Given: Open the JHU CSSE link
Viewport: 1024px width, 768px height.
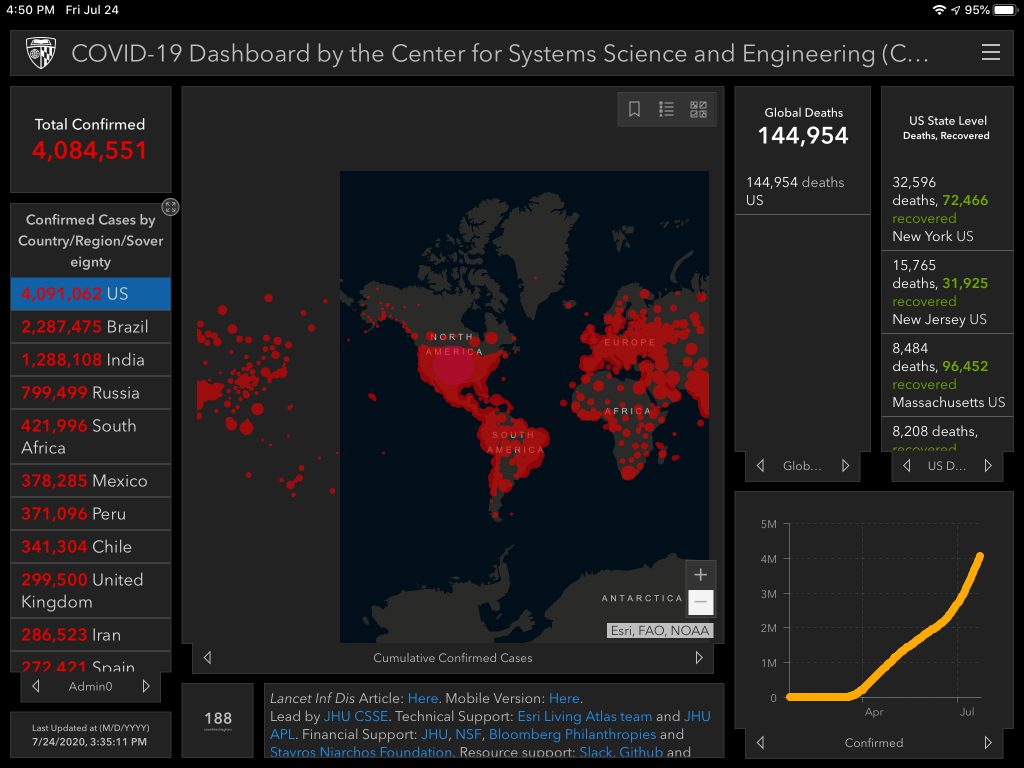Looking at the screenshot, I should [357, 717].
